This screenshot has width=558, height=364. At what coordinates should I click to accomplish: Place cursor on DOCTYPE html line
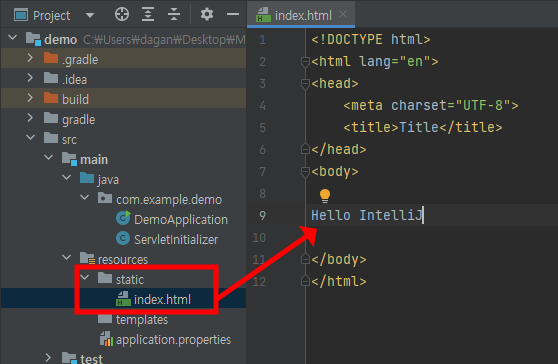(x=370, y=39)
